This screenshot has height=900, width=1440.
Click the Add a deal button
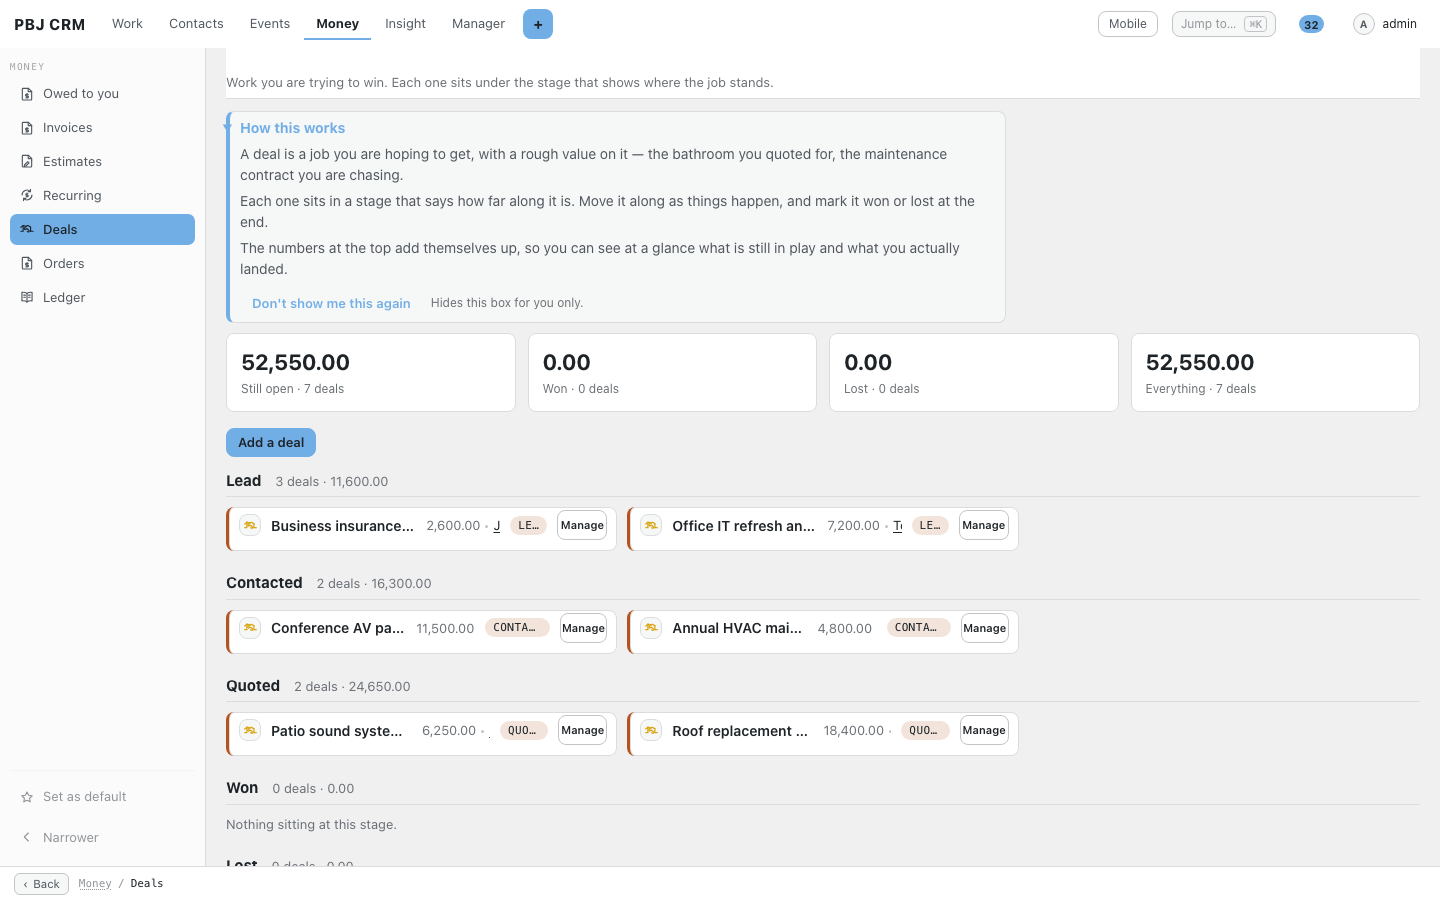(271, 443)
